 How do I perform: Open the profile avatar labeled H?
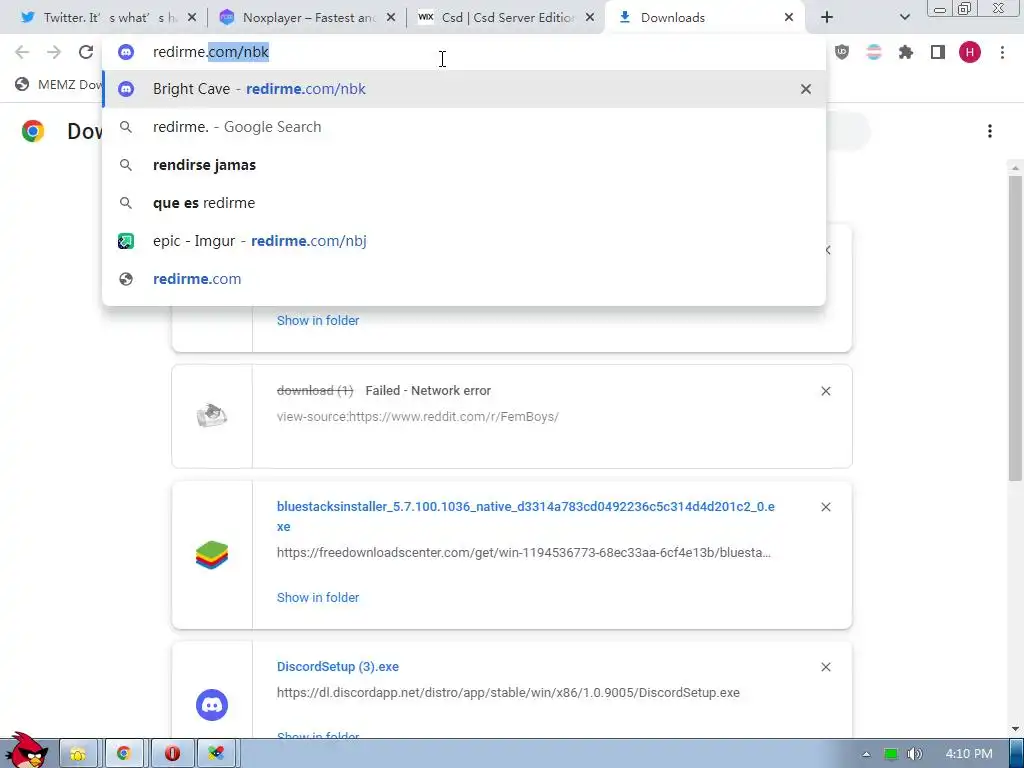[970, 52]
